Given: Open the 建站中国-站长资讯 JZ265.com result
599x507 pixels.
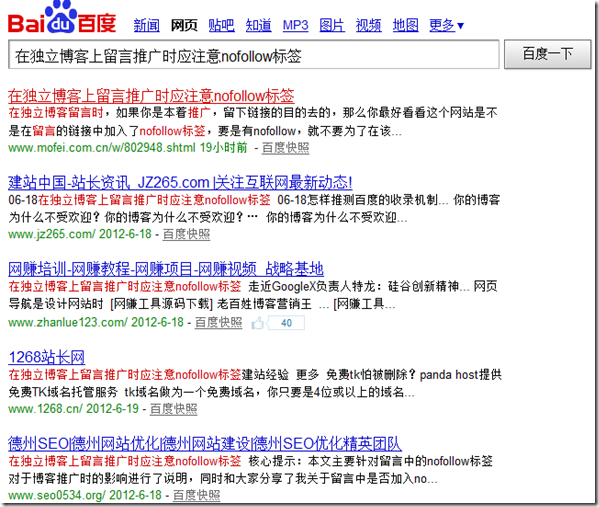Looking at the screenshot, I should (180, 182).
